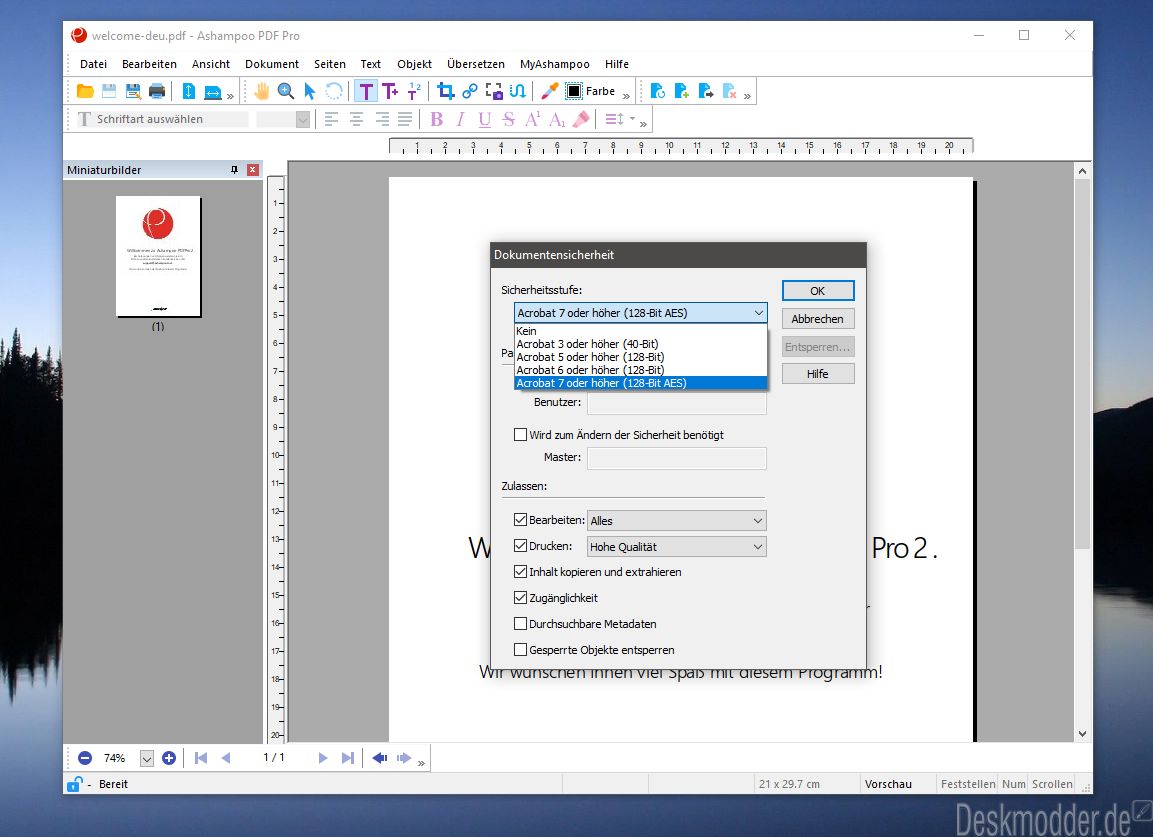Click the Benutzer password field
Image resolution: width=1153 pixels, height=837 pixels.
point(677,402)
